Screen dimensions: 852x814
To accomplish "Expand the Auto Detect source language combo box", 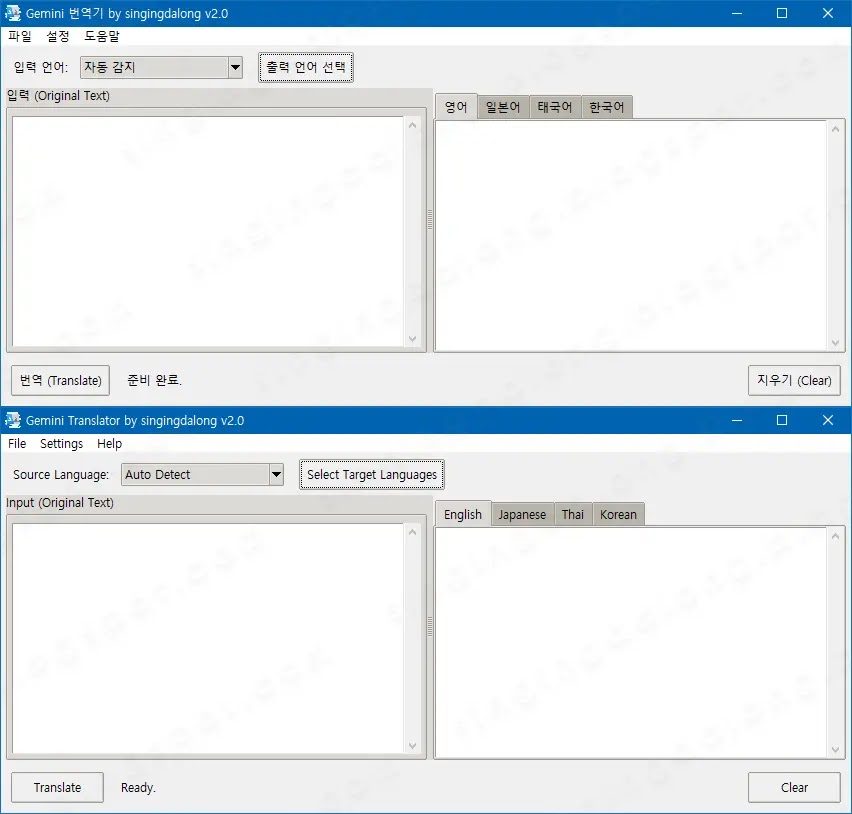I will point(202,474).
